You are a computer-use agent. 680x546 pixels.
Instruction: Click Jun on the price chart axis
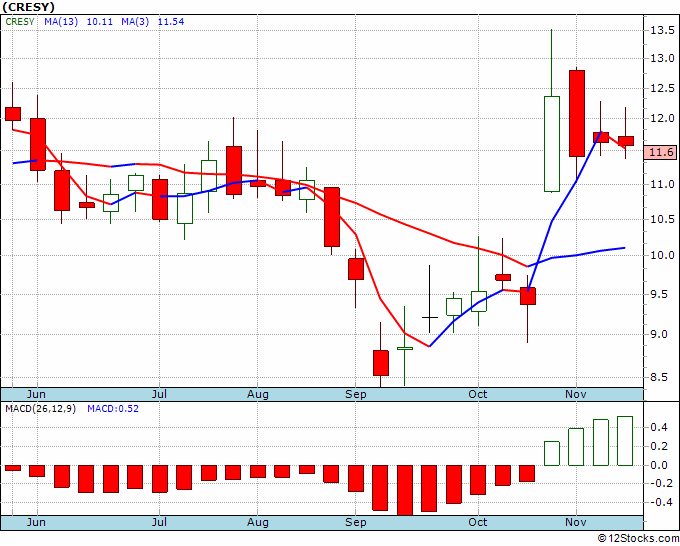coord(36,394)
